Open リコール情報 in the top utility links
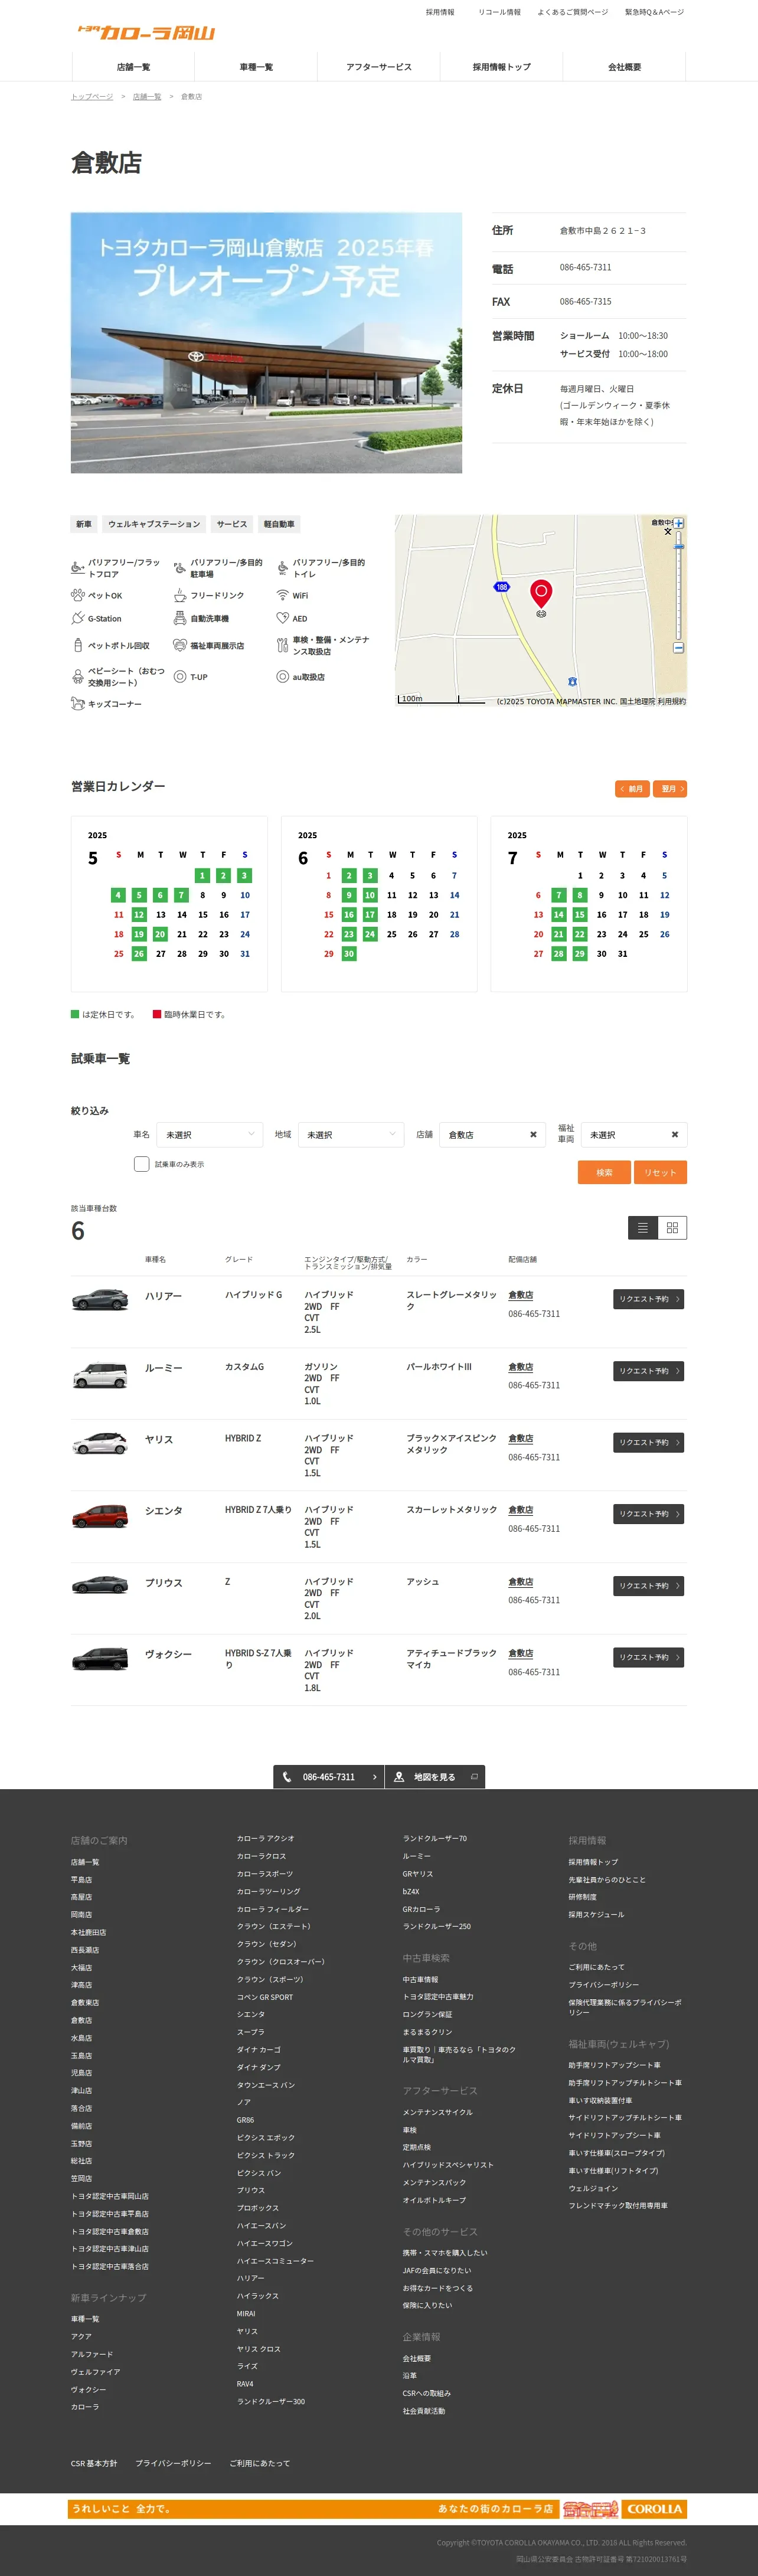This screenshot has width=758, height=2576. tap(499, 12)
